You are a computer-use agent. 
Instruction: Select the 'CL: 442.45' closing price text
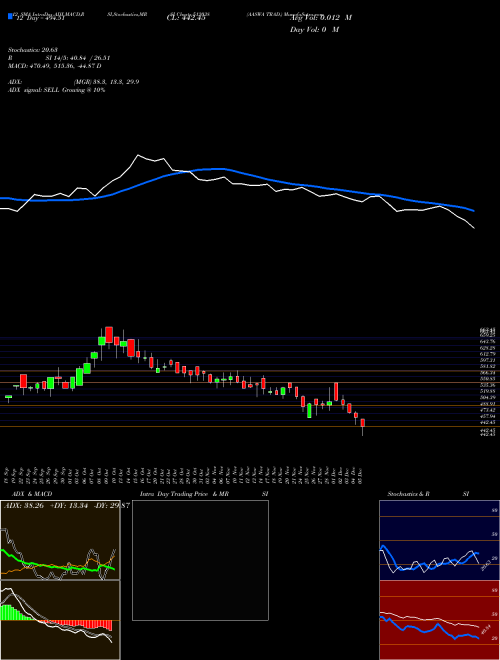tap(186, 18)
